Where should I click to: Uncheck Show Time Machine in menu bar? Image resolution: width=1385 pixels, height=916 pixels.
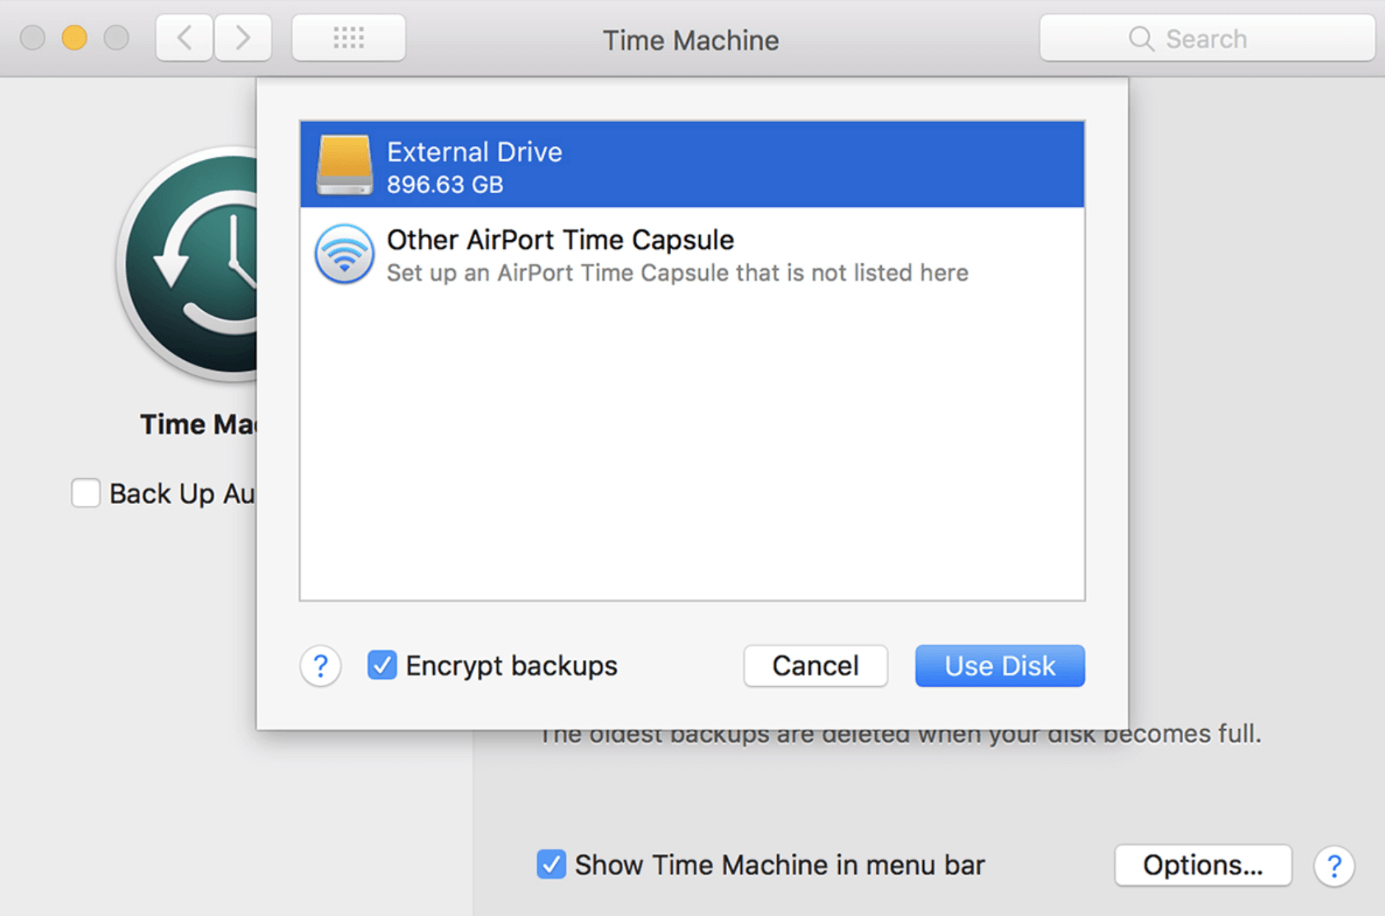[551, 864]
